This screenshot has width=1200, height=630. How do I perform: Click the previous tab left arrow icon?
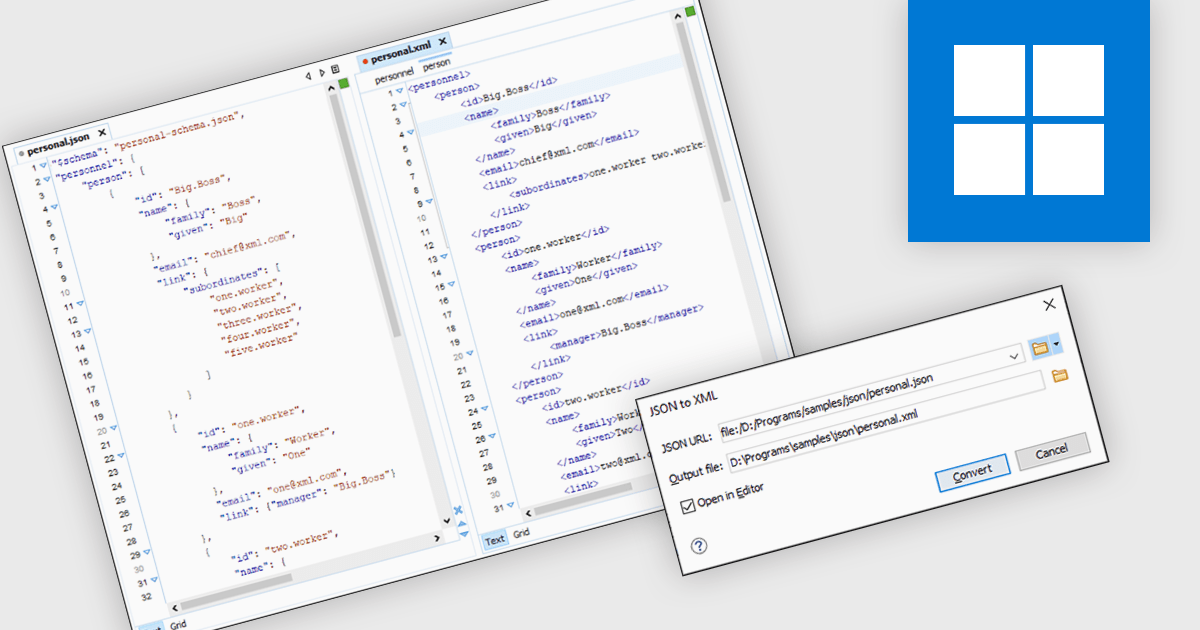point(308,75)
